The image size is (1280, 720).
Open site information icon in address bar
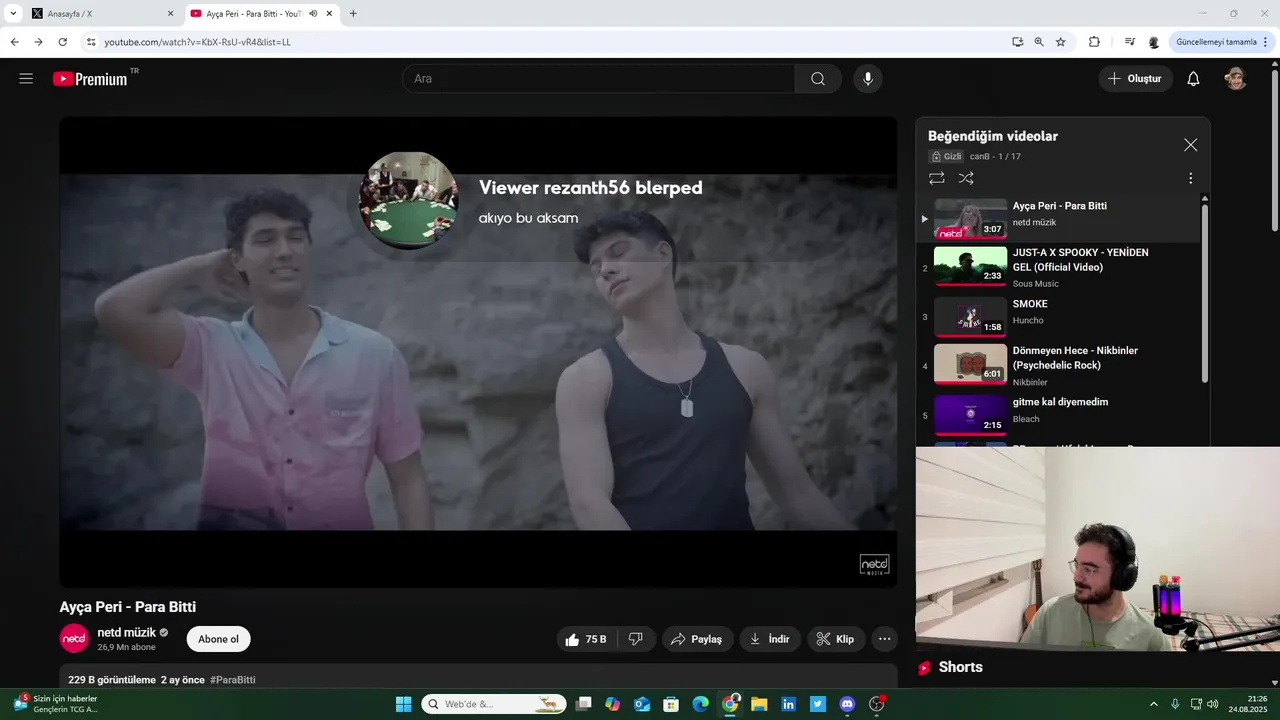[90, 42]
